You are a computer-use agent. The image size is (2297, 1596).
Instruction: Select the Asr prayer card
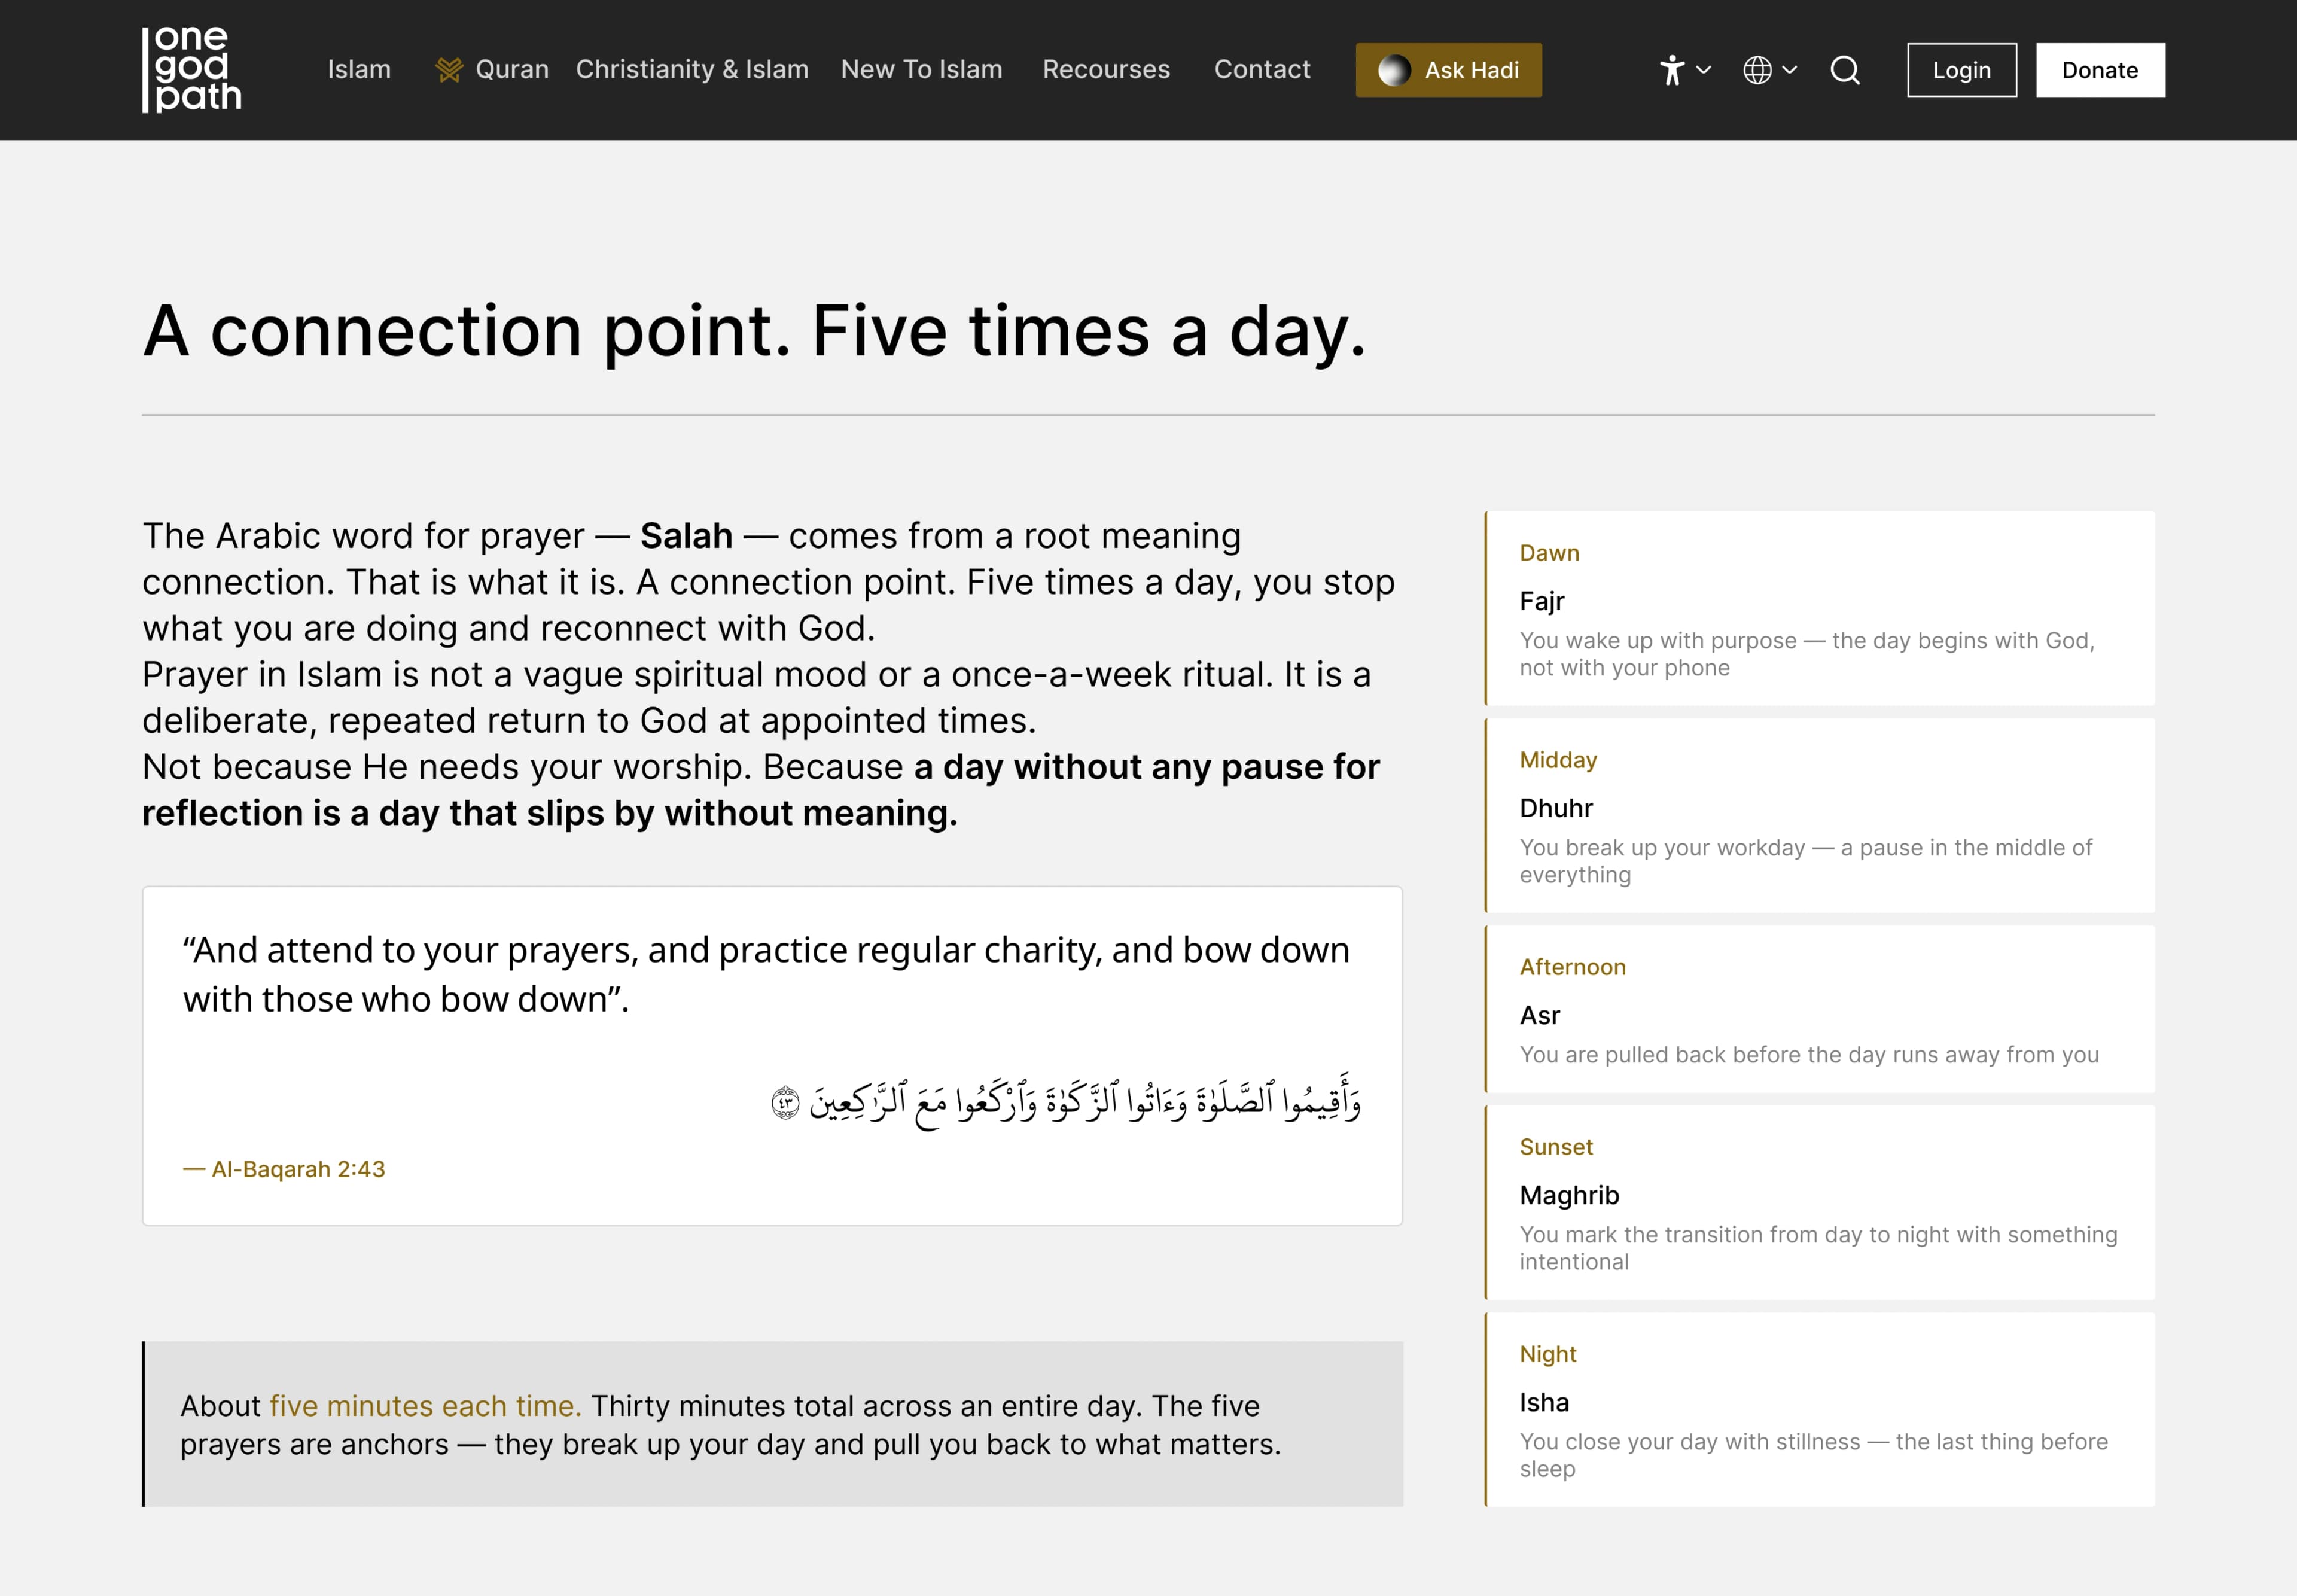click(x=1819, y=1008)
